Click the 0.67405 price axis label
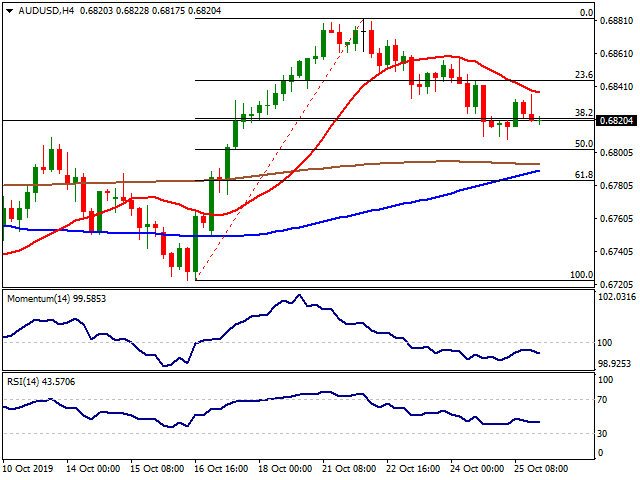 [616, 252]
